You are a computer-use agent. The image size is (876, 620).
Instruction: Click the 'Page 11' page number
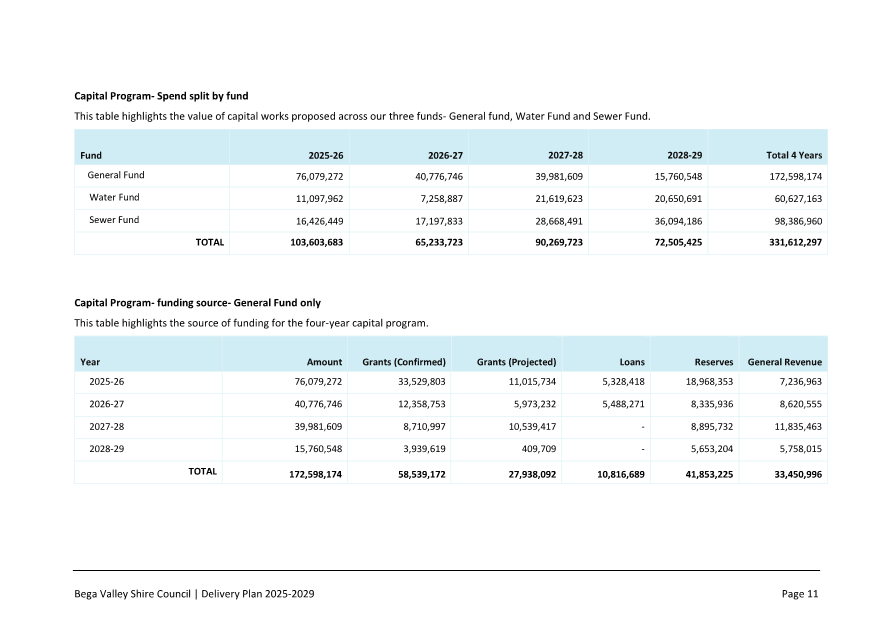click(799, 594)
